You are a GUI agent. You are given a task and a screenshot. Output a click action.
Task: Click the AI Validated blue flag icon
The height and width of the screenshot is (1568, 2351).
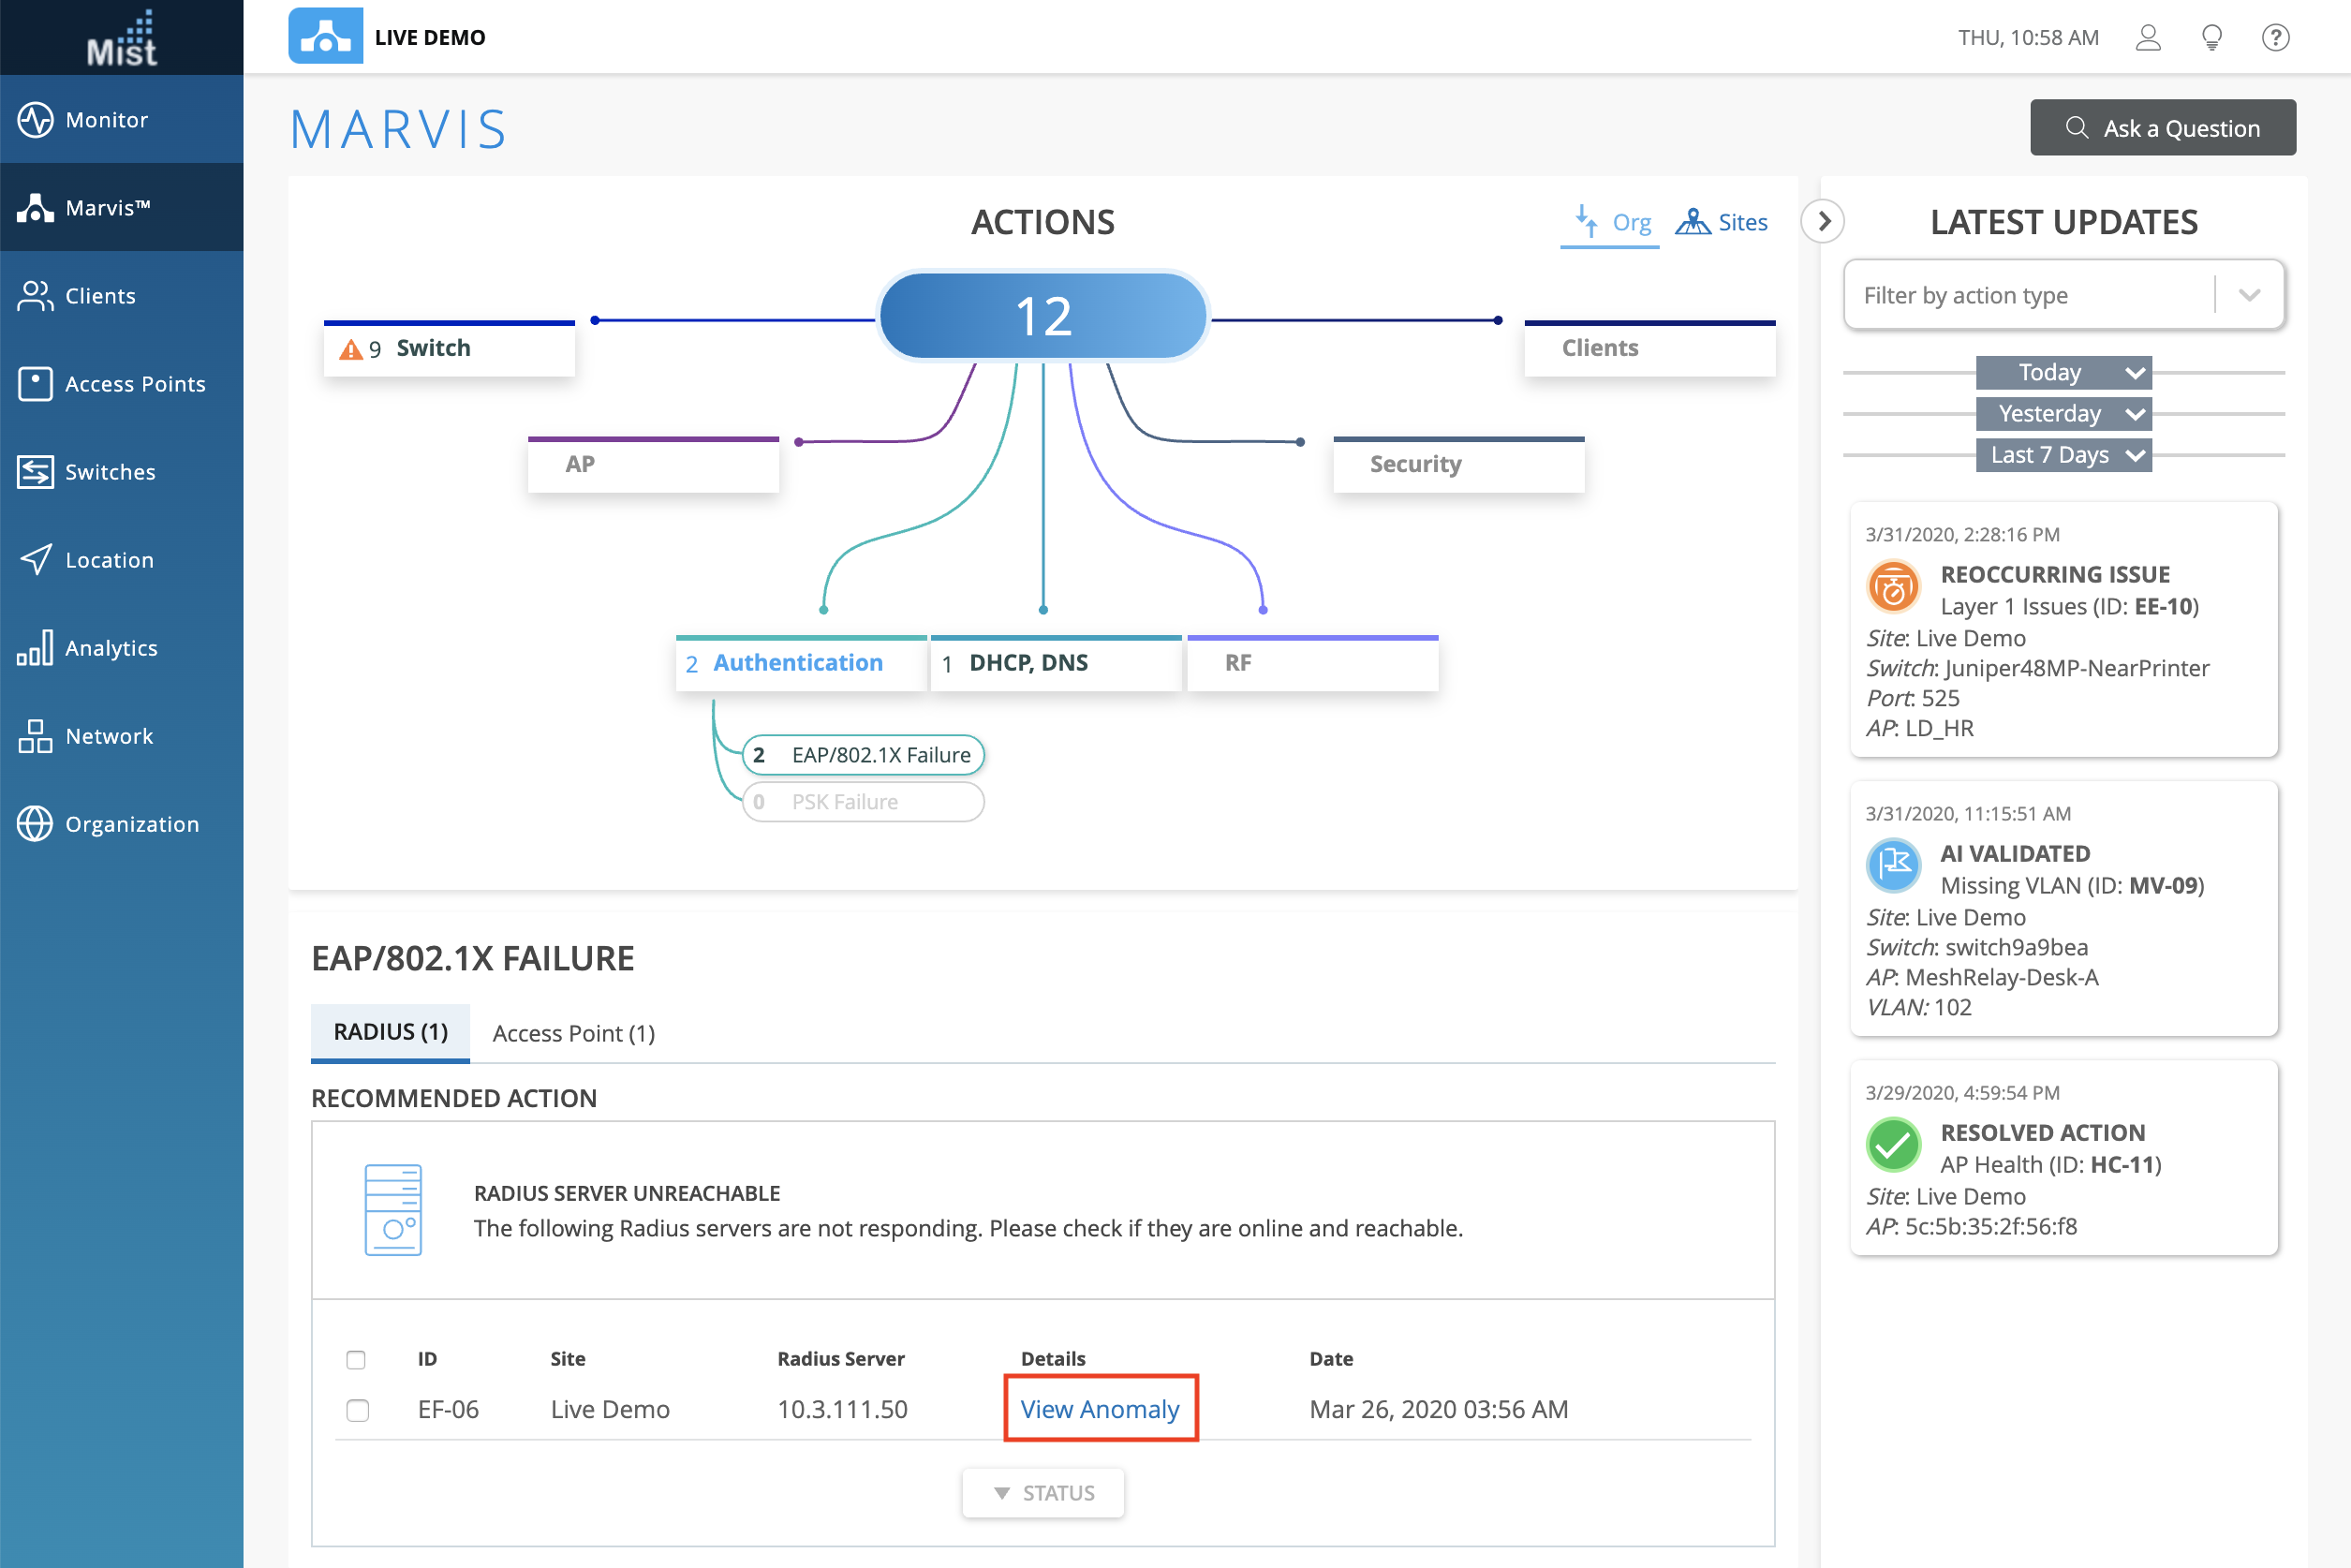pos(1892,867)
